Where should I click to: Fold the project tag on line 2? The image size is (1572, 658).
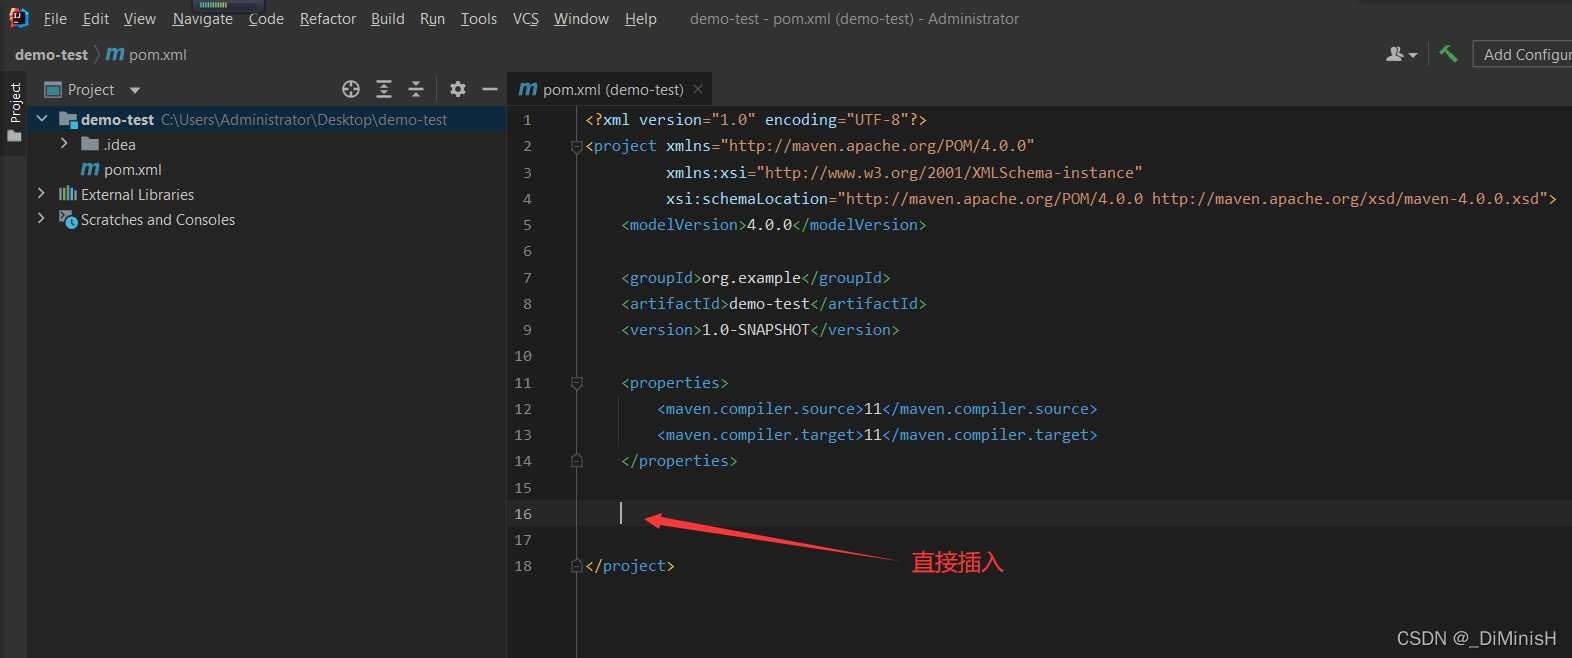click(x=577, y=146)
